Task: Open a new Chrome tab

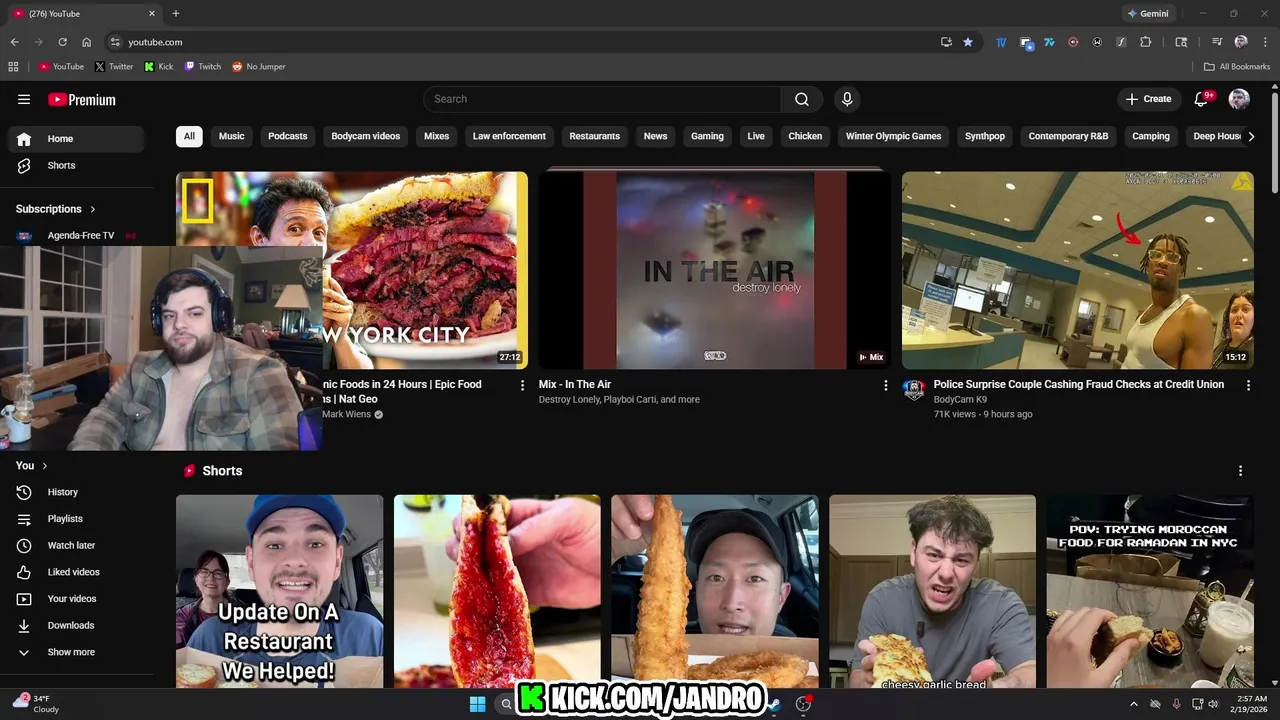Action: click(x=176, y=14)
